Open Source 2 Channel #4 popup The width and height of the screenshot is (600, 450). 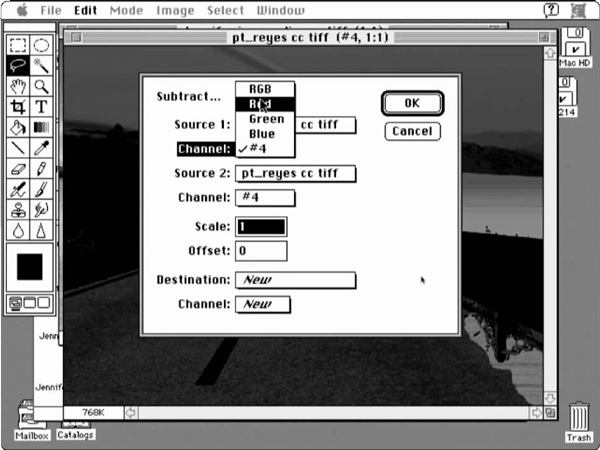point(264,198)
